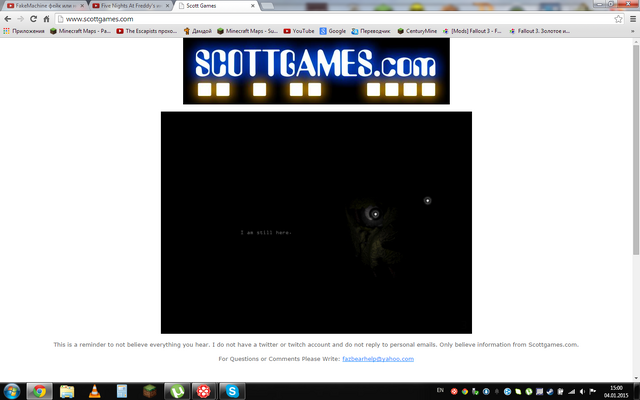Open a new browser tab
Image resolution: width=640 pixels, height=400 pixels.
pyautogui.click(x=267, y=6)
